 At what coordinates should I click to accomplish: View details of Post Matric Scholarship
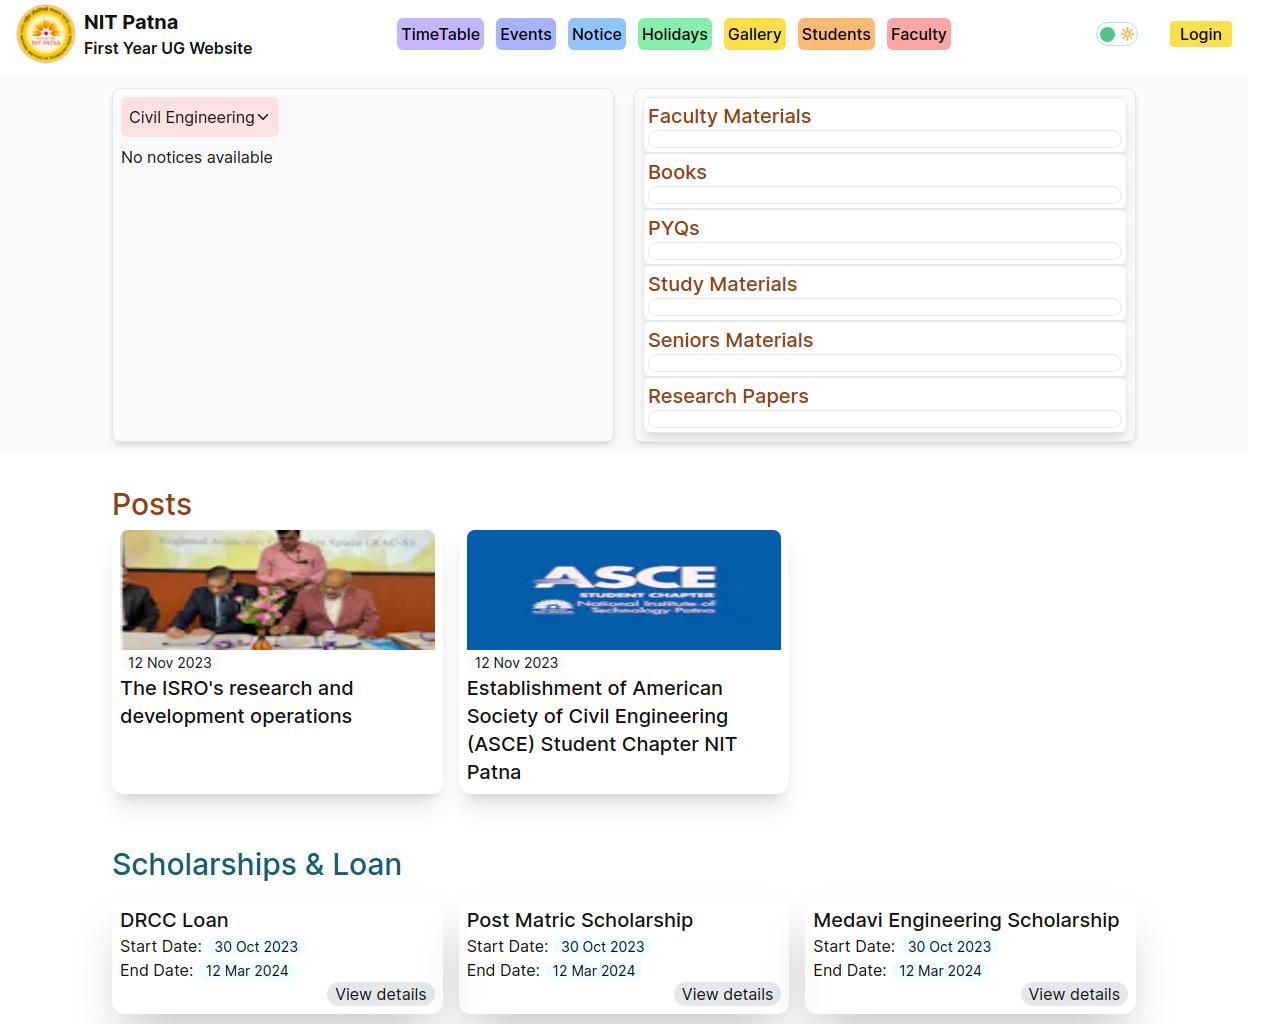728,994
